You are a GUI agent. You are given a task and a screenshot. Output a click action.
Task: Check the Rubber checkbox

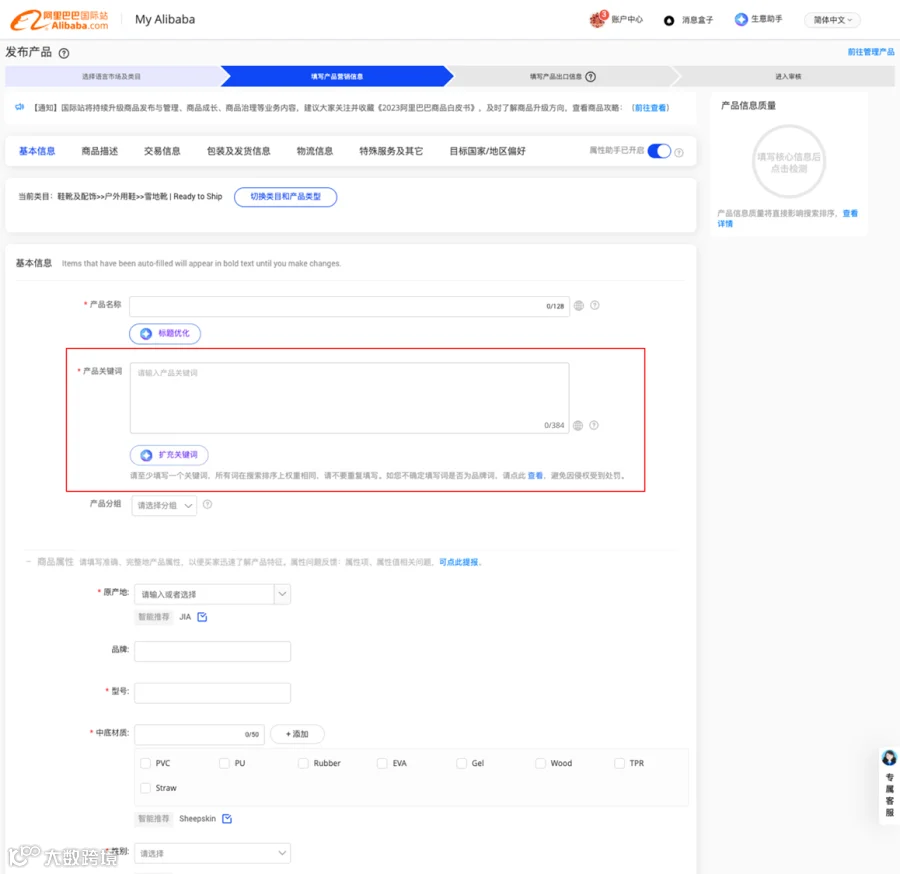(303, 763)
